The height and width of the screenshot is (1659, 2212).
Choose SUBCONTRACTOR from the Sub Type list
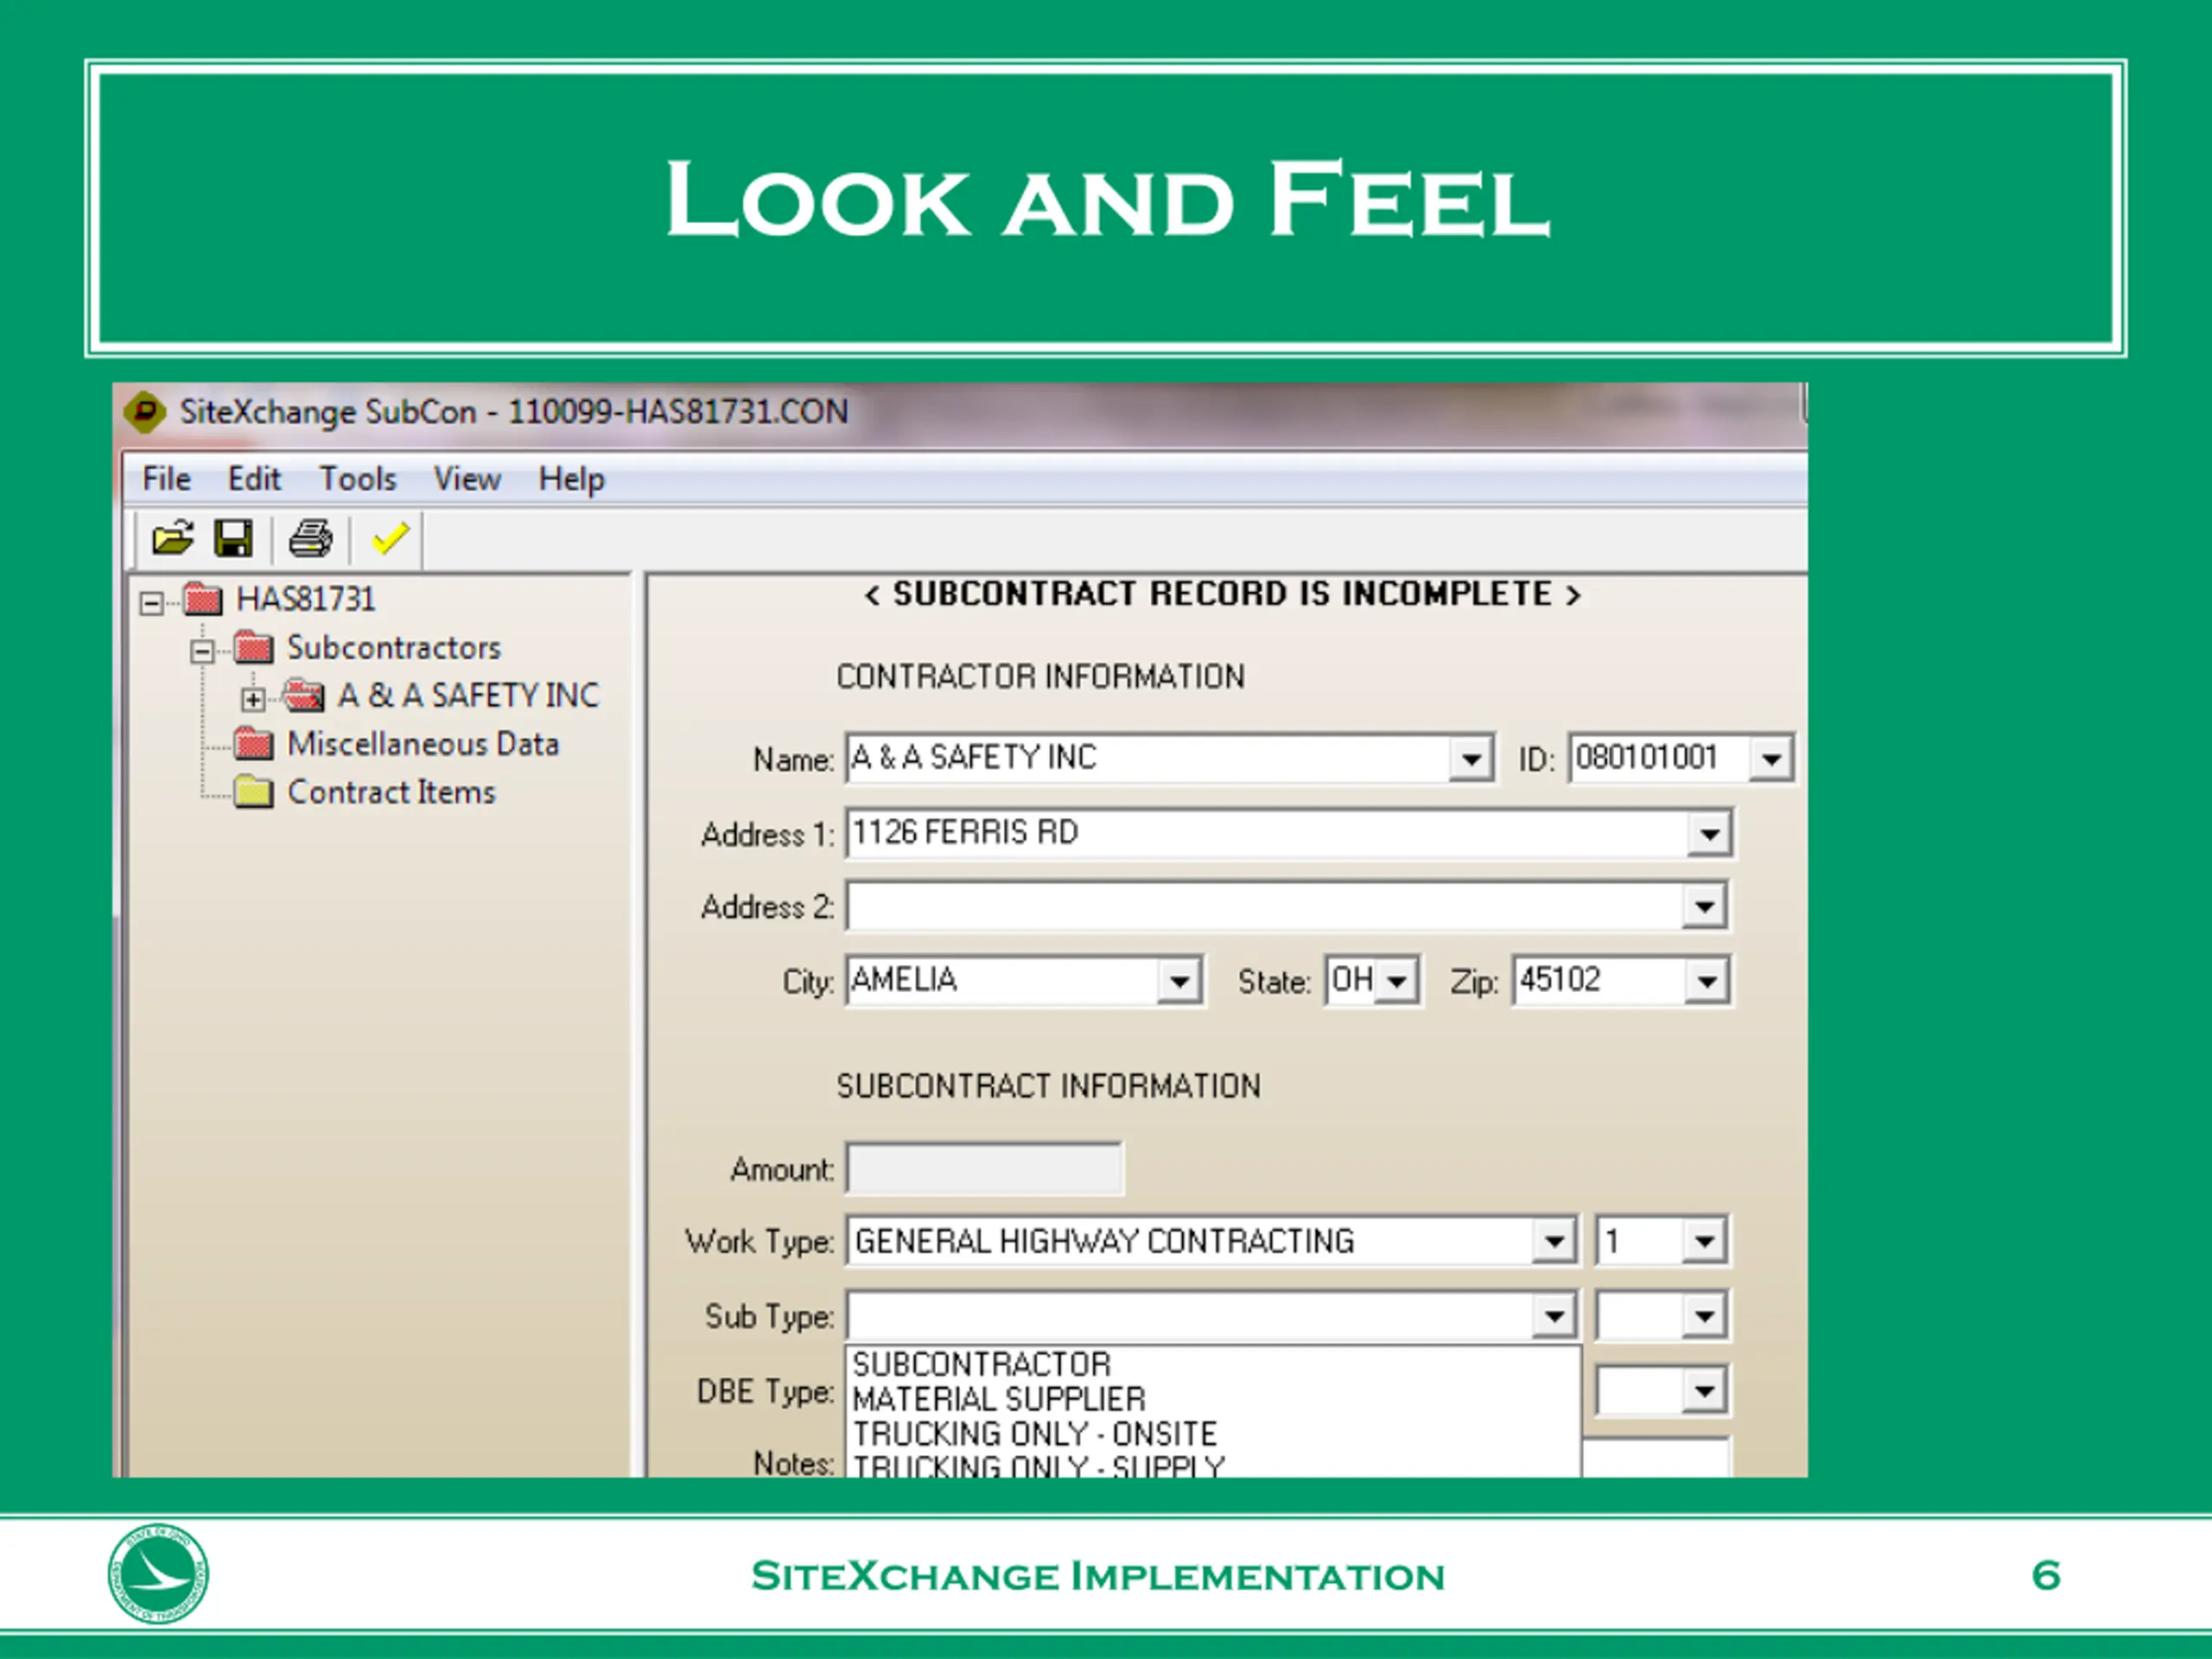coord(1213,1364)
